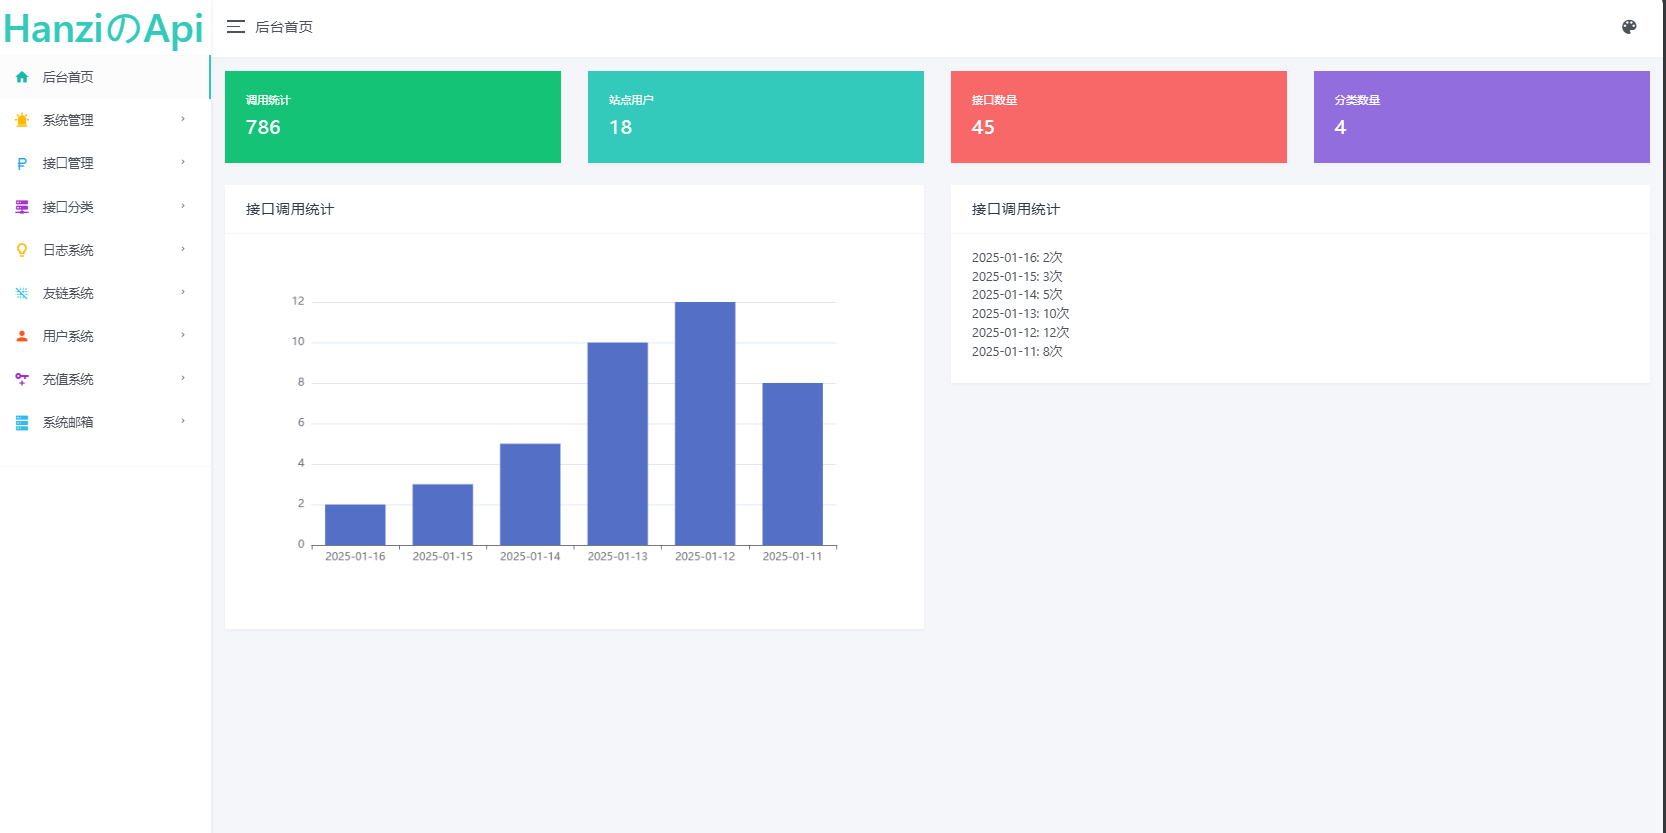The width and height of the screenshot is (1666, 833).
Task: Click the 后台首页 breadcrumb in header
Action: point(284,27)
